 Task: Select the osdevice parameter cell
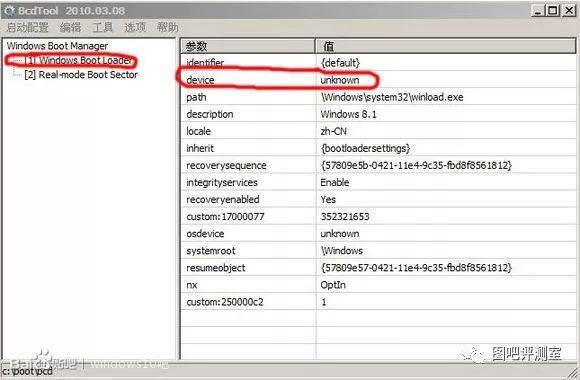tap(249, 233)
